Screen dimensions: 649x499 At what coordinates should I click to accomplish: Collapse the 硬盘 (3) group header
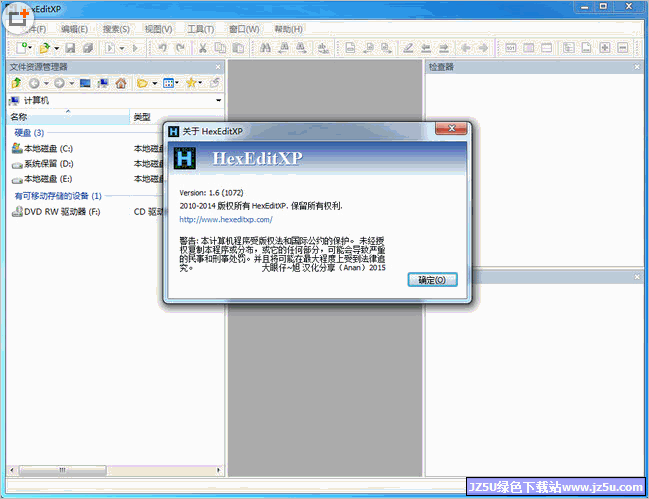29,133
